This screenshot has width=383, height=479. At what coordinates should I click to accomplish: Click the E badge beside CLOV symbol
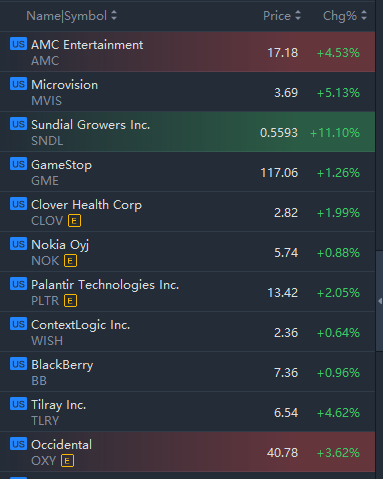click(74, 221)
